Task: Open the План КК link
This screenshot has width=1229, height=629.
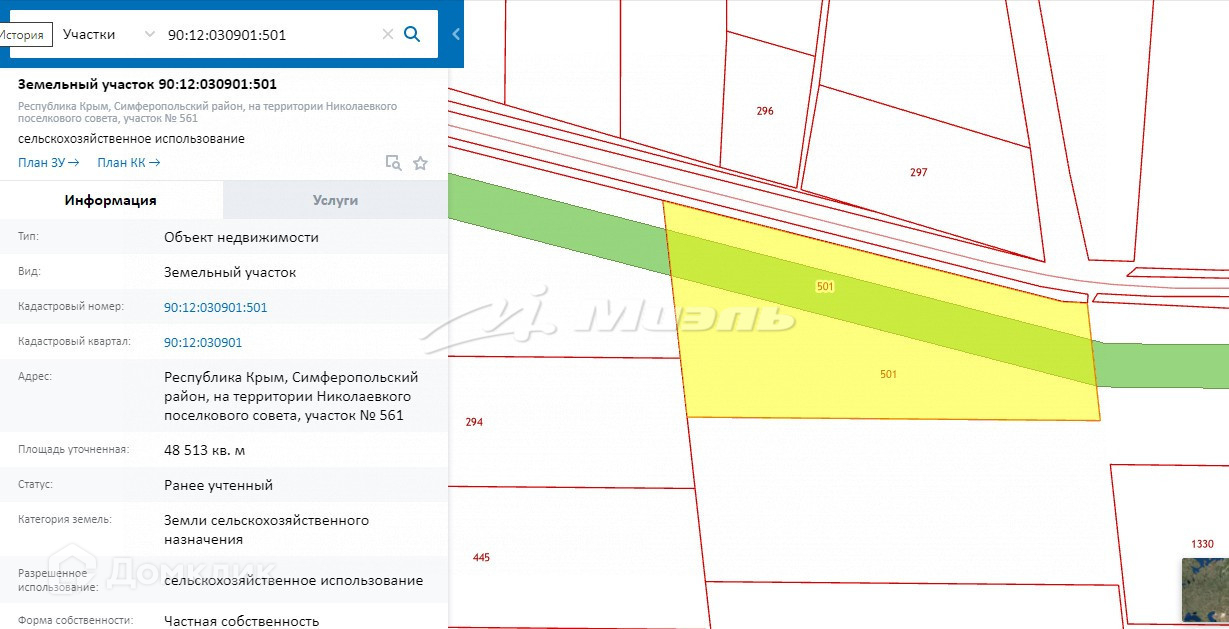Action: pos(128,162)
